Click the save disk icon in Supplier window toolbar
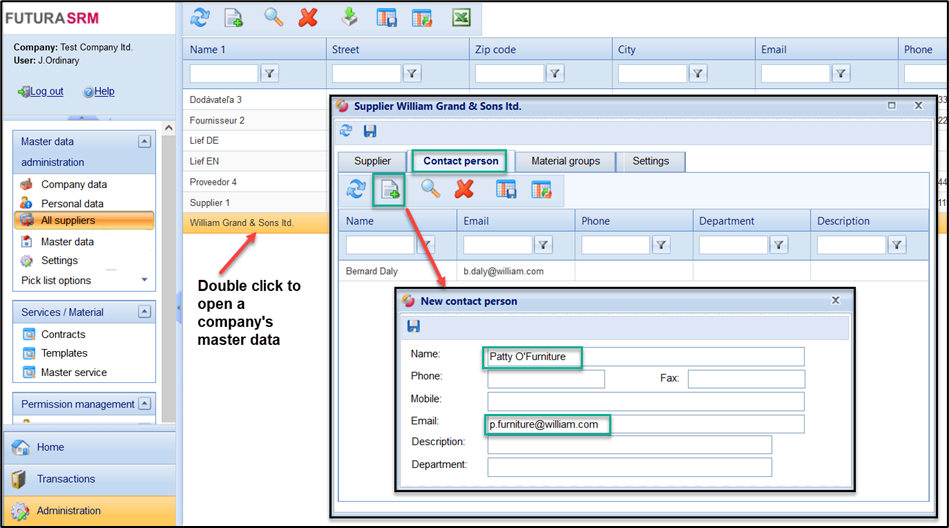Viewport: 949px width, 528px height. (370, 131)
